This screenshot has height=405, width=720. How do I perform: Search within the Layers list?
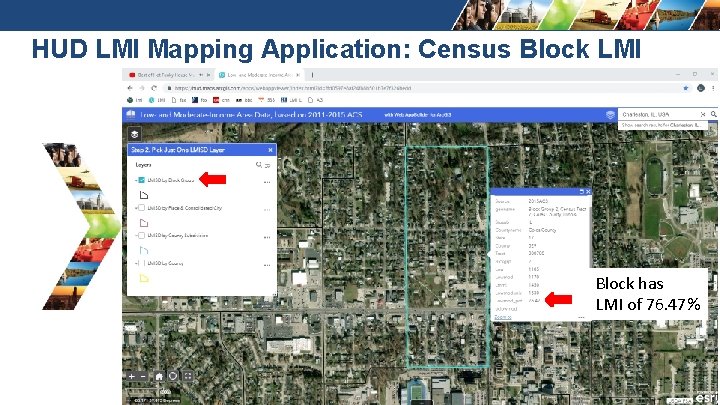[259, 164]
